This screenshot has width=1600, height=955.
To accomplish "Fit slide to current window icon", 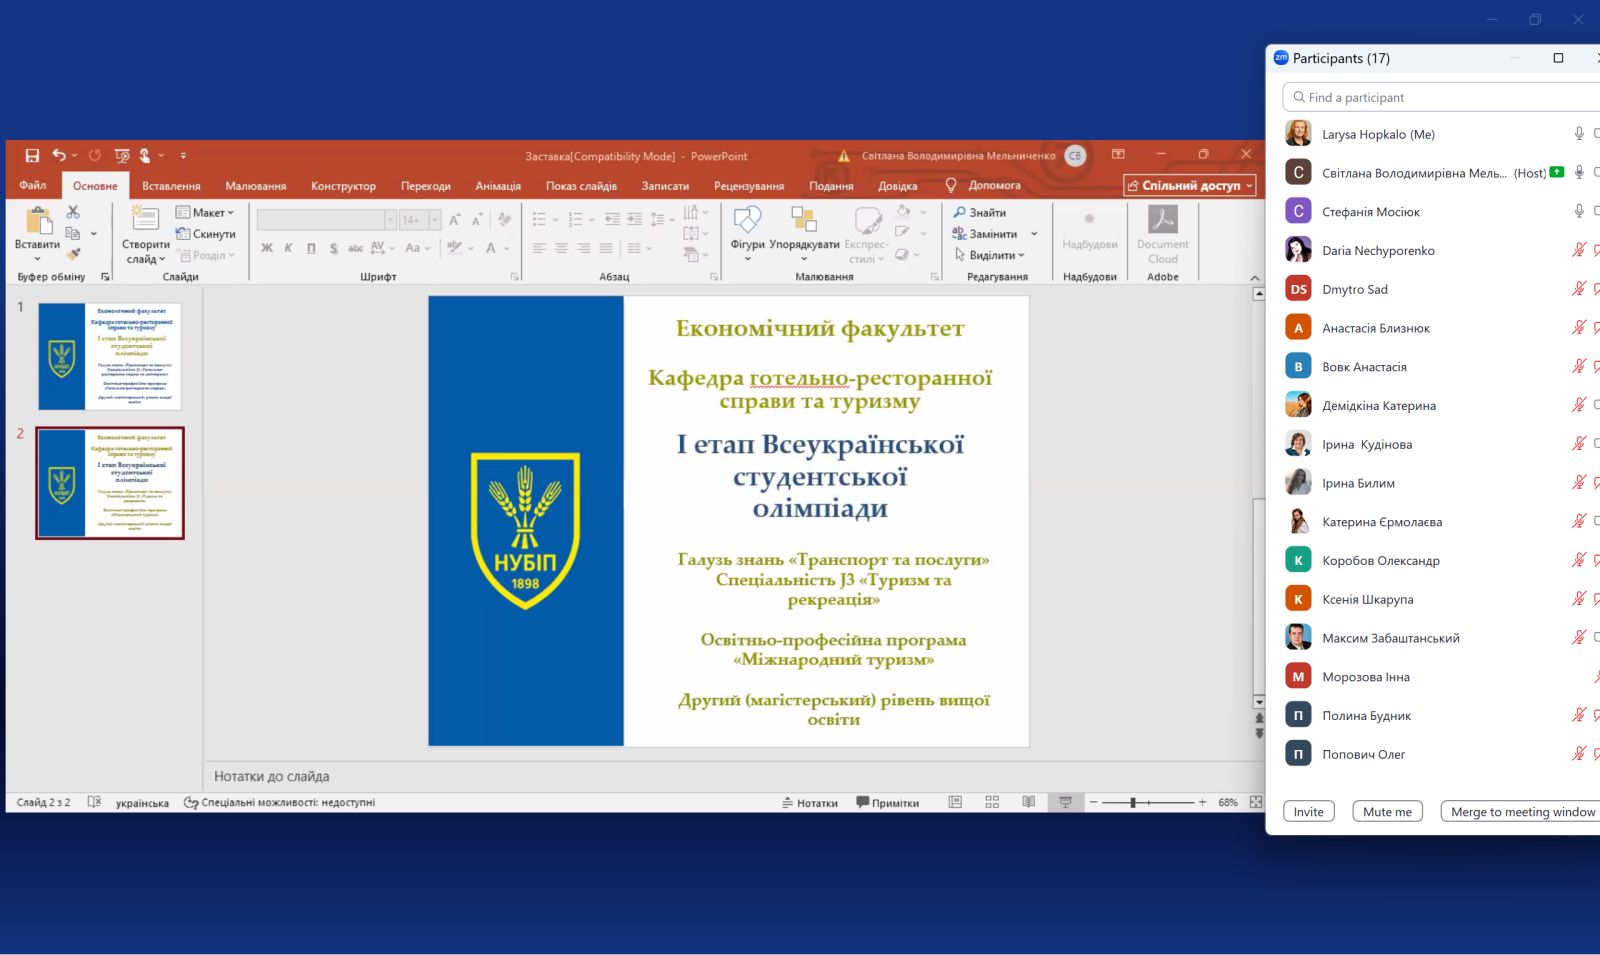I will 1256,803.
